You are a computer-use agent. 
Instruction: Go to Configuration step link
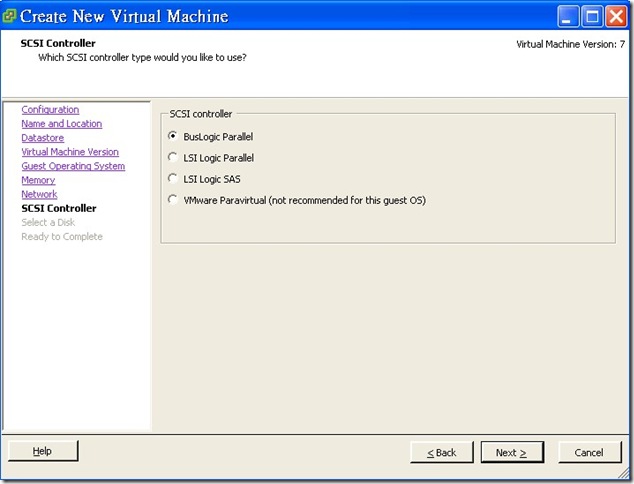click(50, 110)
